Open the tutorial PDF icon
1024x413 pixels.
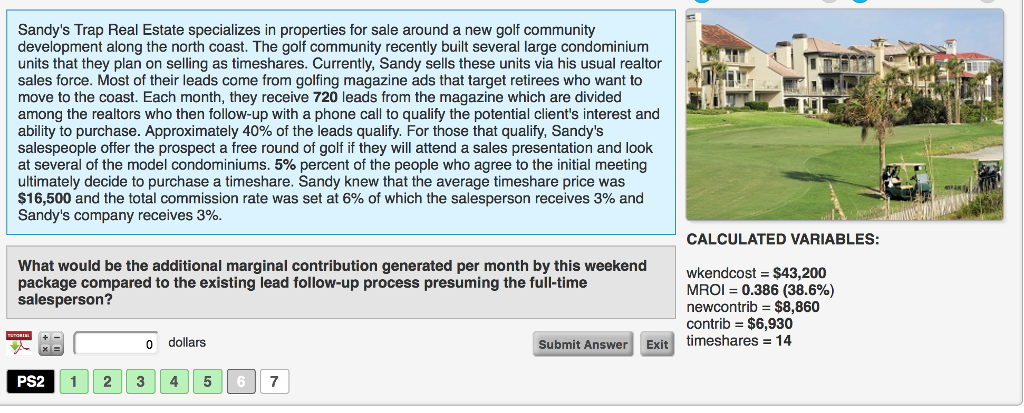click(18, 343)
